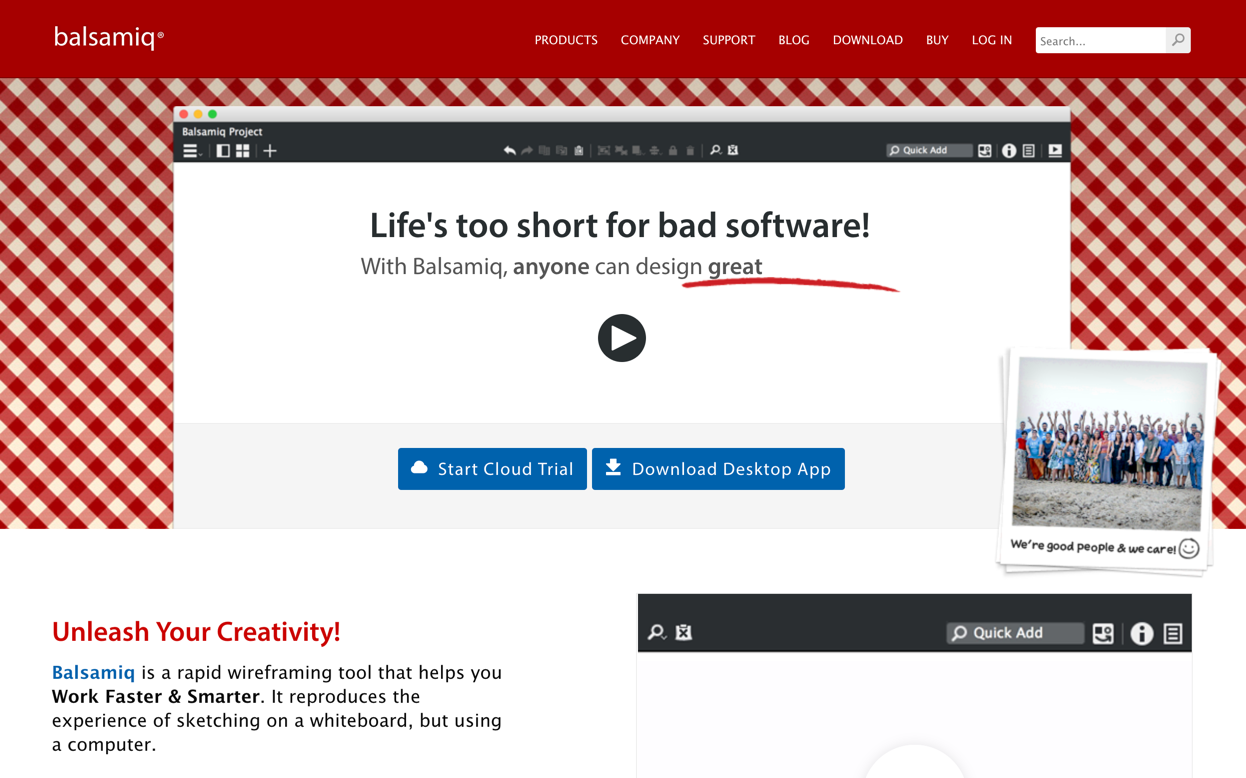Click the search magnifier icon in site header
1246x778 pixels.
[1179, 40]
